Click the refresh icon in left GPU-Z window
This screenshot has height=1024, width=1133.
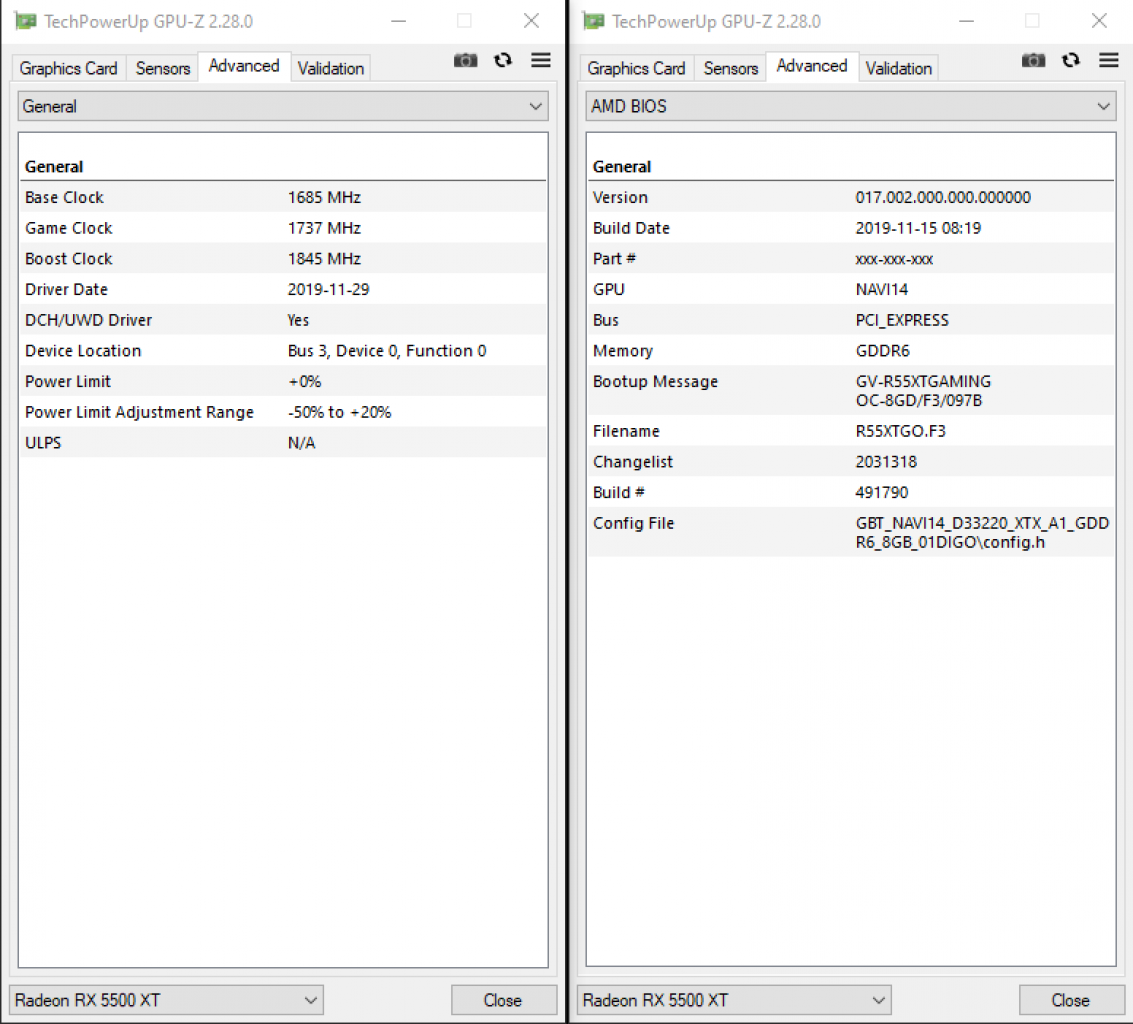pyautogui.click(x=503, y=61)
